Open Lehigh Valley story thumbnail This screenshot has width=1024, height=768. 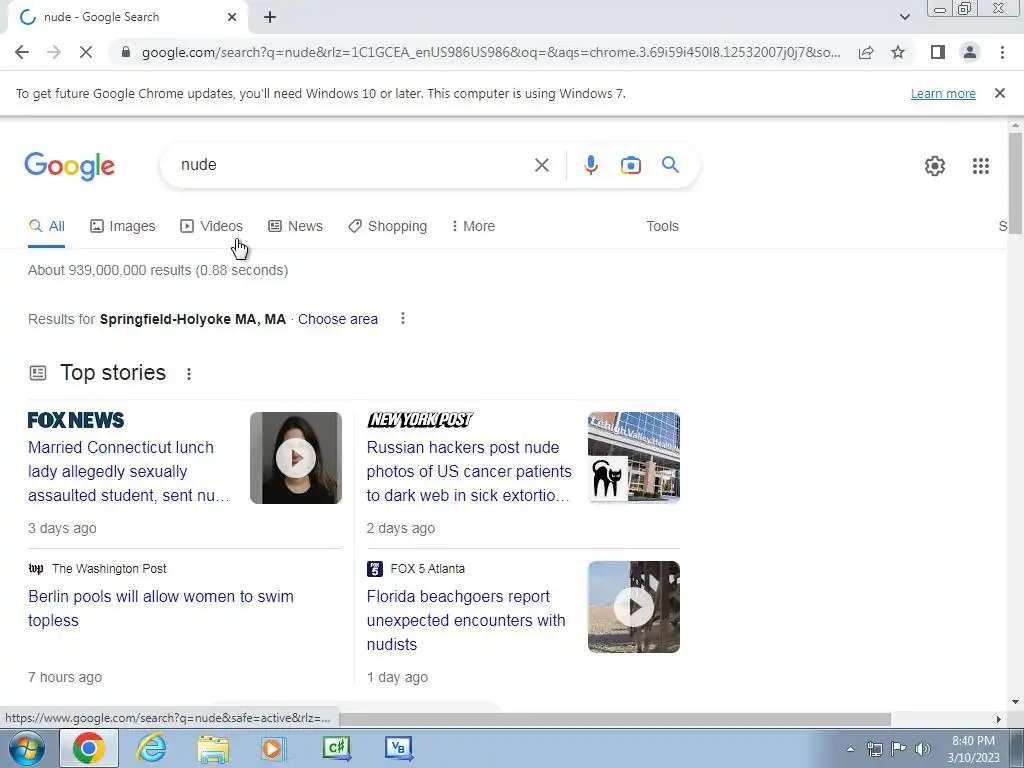pyautogui.click(x=633, y=458)
